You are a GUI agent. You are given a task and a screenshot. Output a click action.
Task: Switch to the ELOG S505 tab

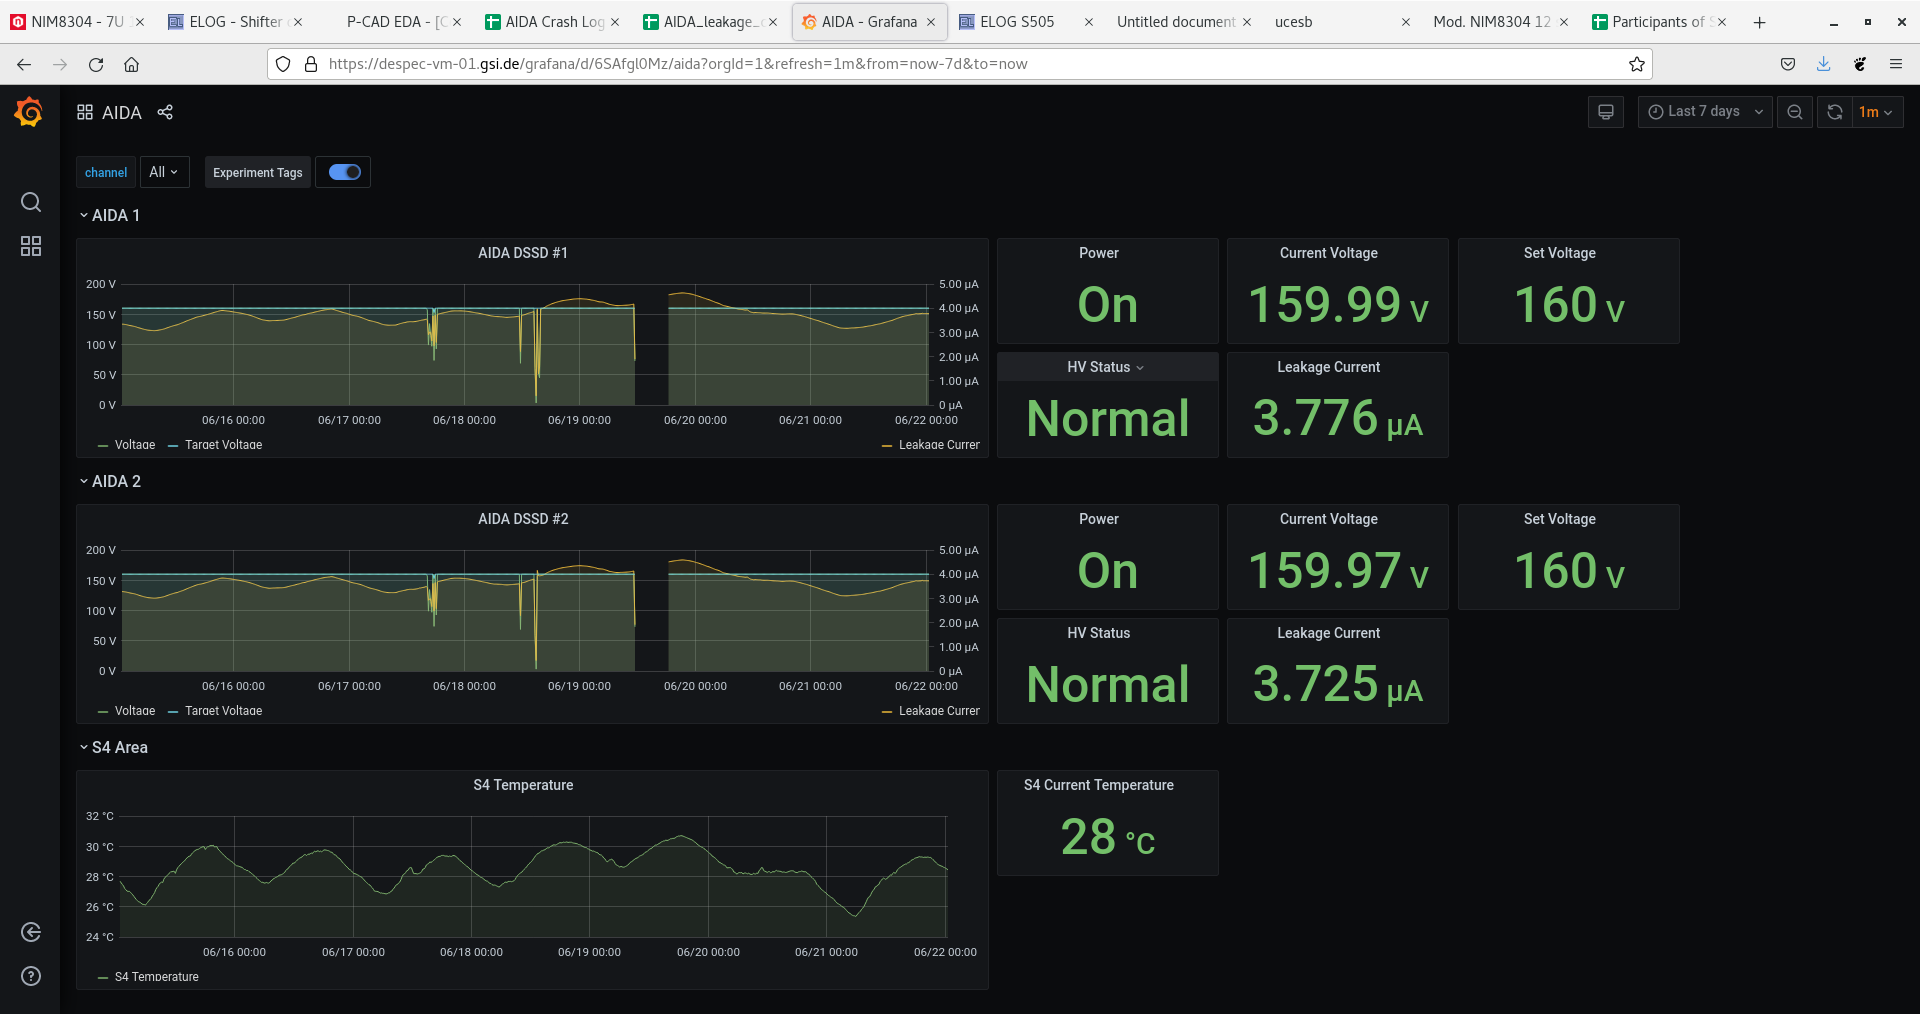(x=1026, y=22)
